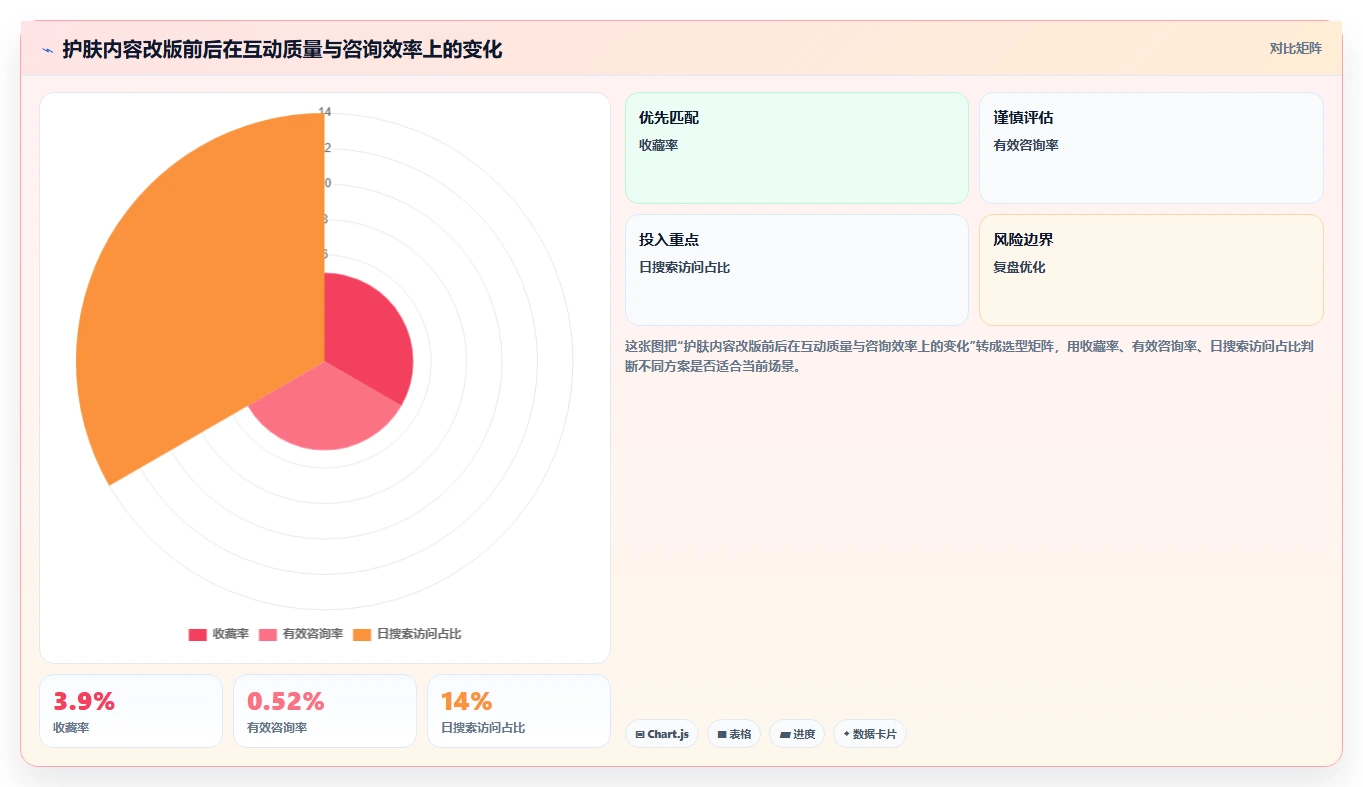This screenshot has width=1363, height=787.
Task: Click the axis tick label 14
Action: [325, 112]
